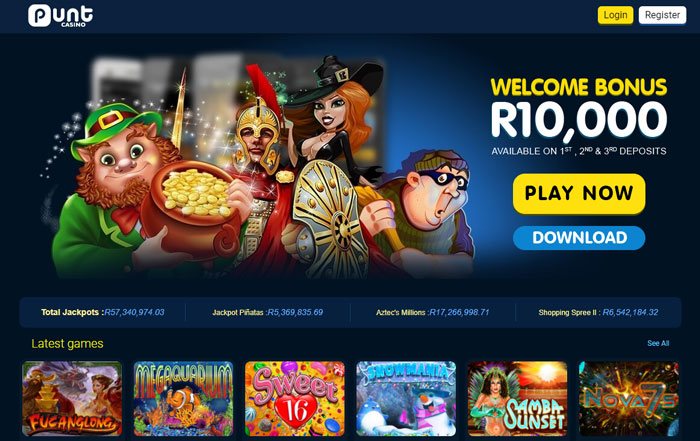Click the Punt Casino logo

click(x=61, y=16)
